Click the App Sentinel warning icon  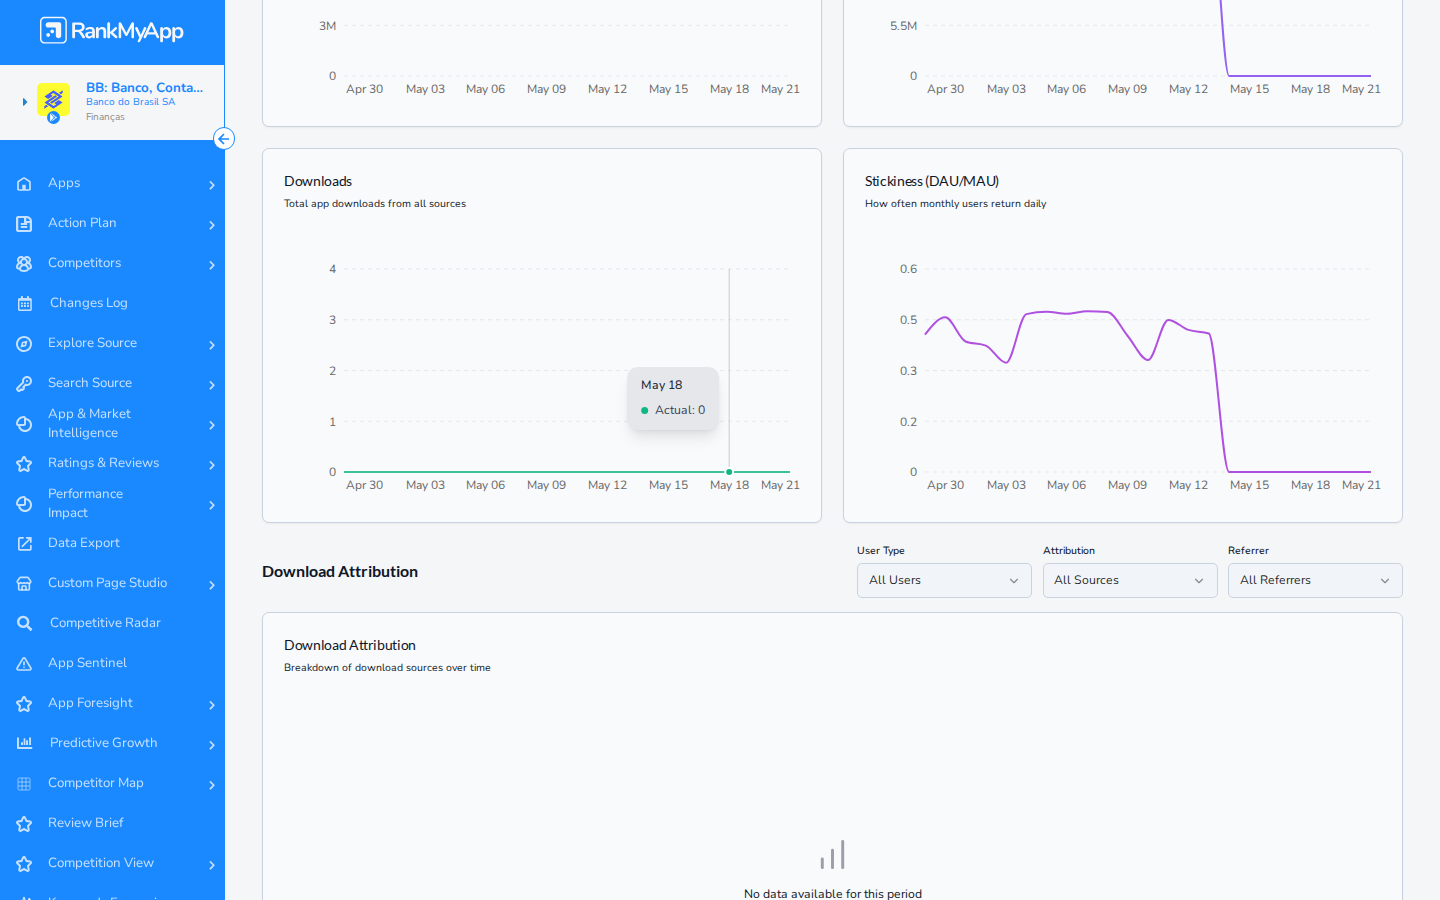pos(24,664)
